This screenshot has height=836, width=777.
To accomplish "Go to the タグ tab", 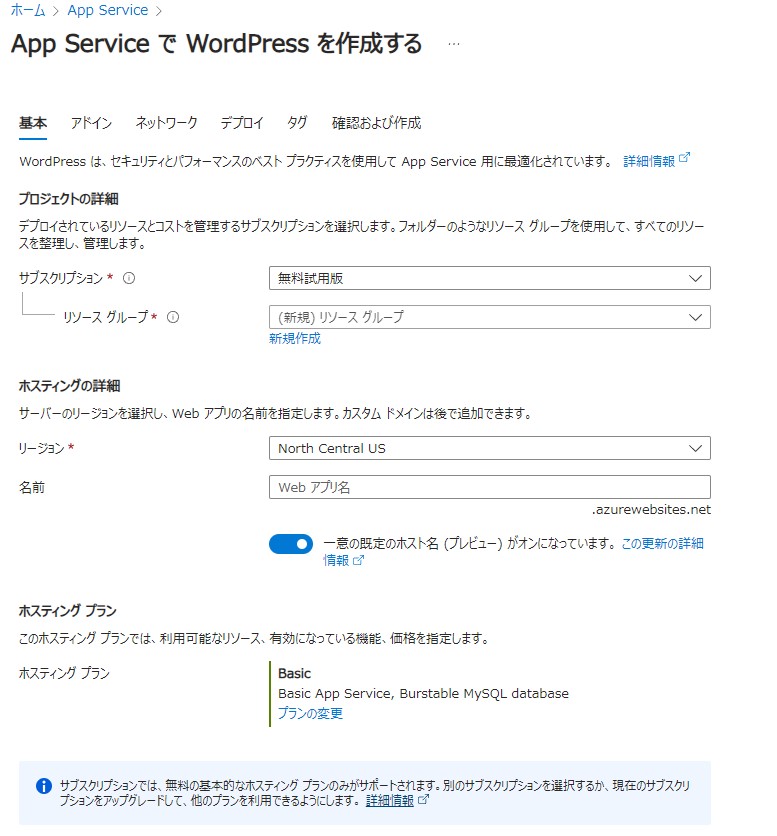I will [x=297, y=123].
